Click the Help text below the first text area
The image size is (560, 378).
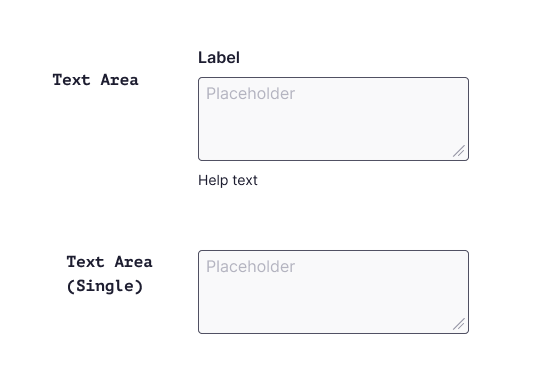coord(228,180)
